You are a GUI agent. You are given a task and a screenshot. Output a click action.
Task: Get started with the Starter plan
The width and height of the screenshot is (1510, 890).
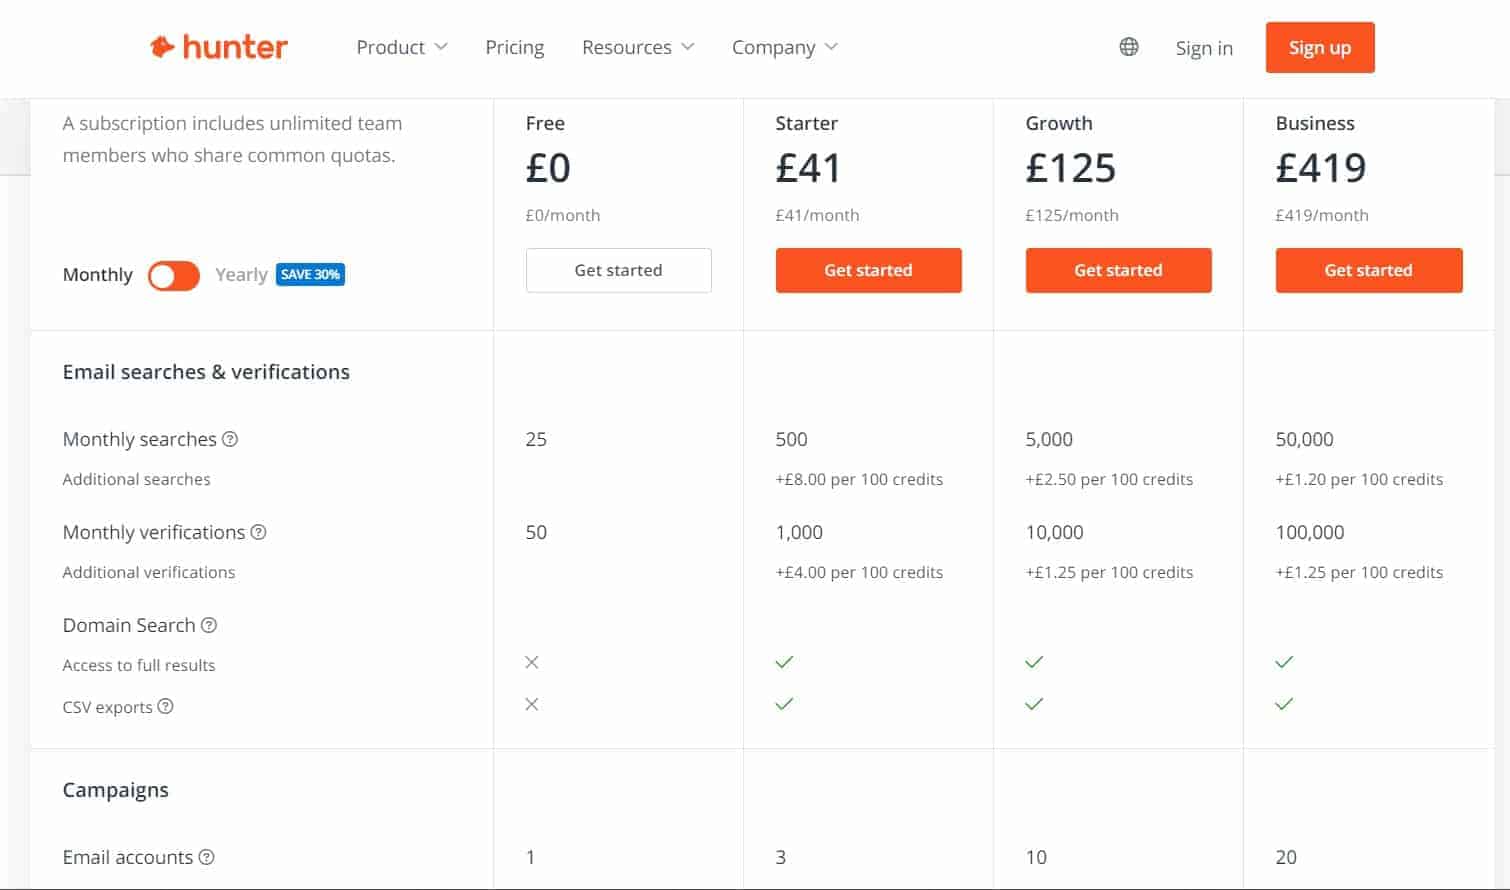869,270
